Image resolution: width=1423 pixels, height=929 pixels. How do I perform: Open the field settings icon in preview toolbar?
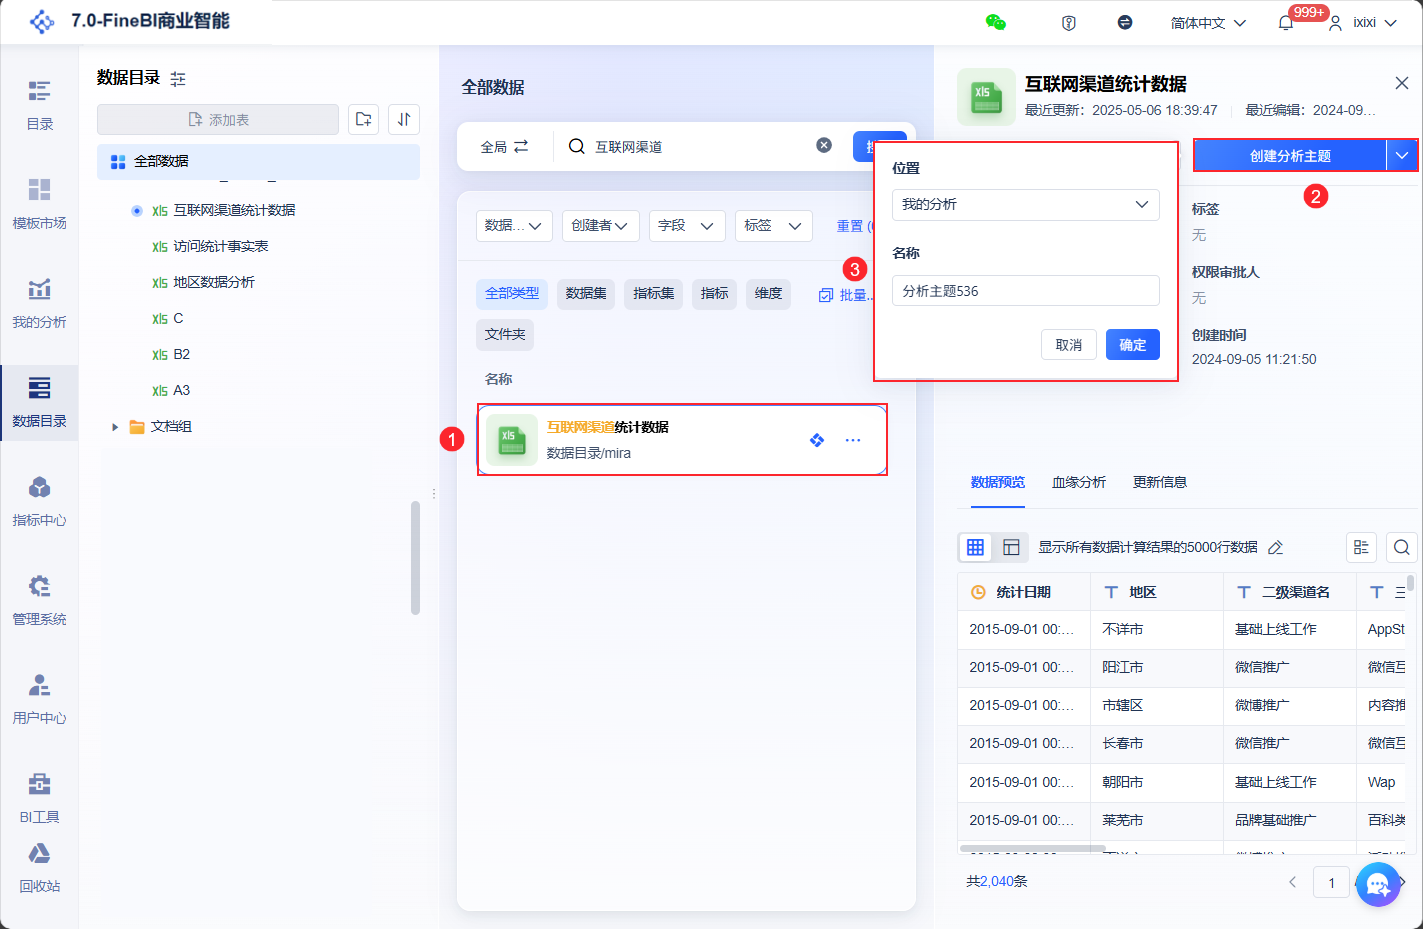point(1361,547)
